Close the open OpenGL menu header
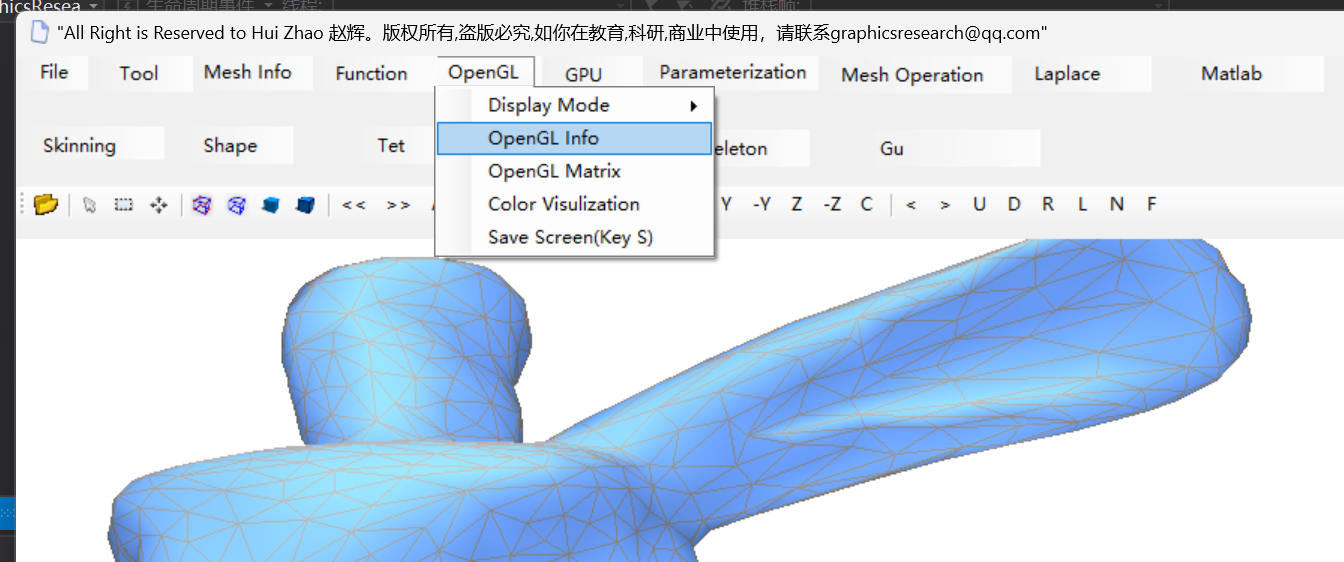This screenshot has height=562, width=1344. (485, 72)
